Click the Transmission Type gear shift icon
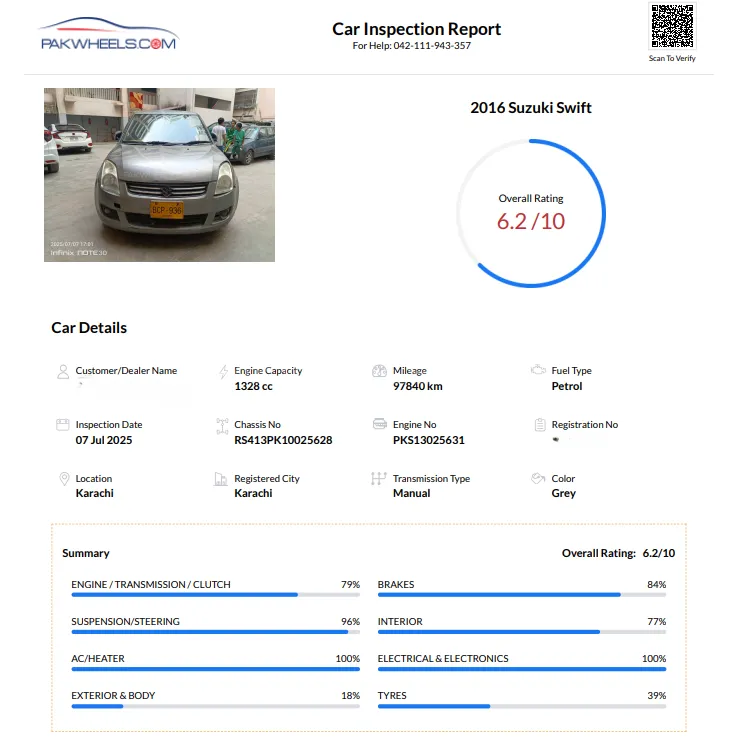This screenshot has height=747, width=735. coord(379,478)
